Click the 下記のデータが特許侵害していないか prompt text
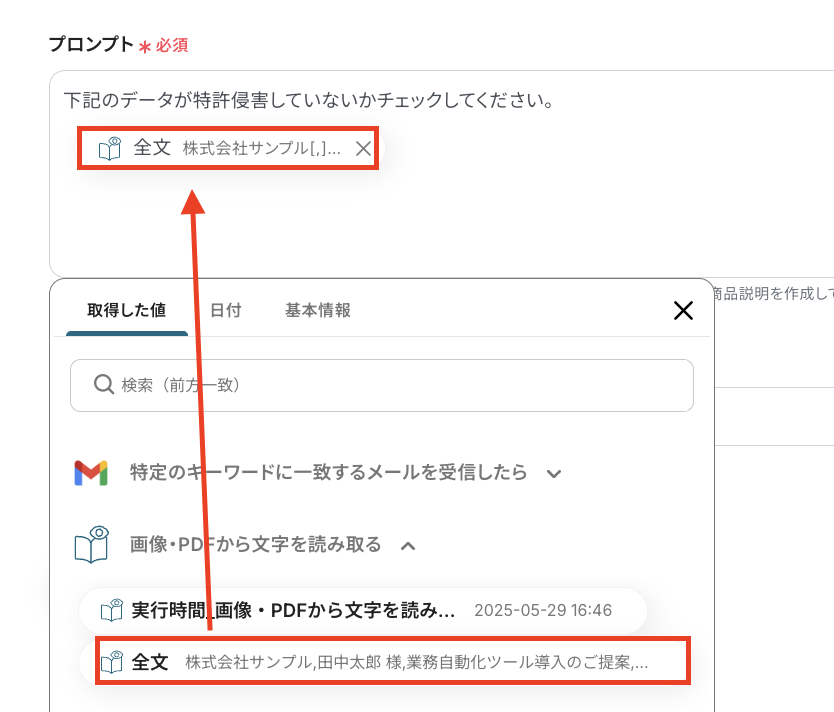Image resolution: width=834 pixels, height=712 pixels. pyautogui.click(x=309, y=100)
